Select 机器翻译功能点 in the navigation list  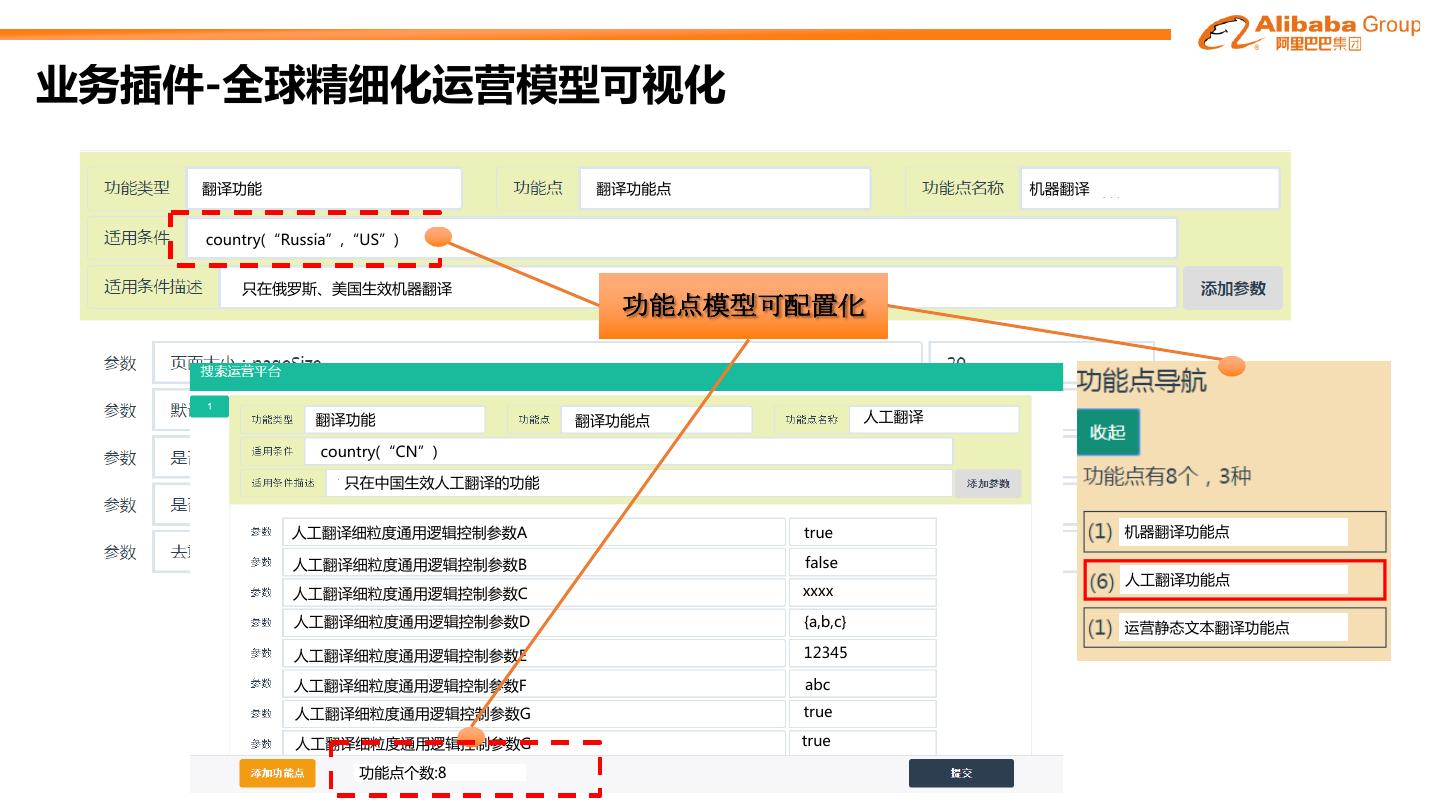(1234, 532)
